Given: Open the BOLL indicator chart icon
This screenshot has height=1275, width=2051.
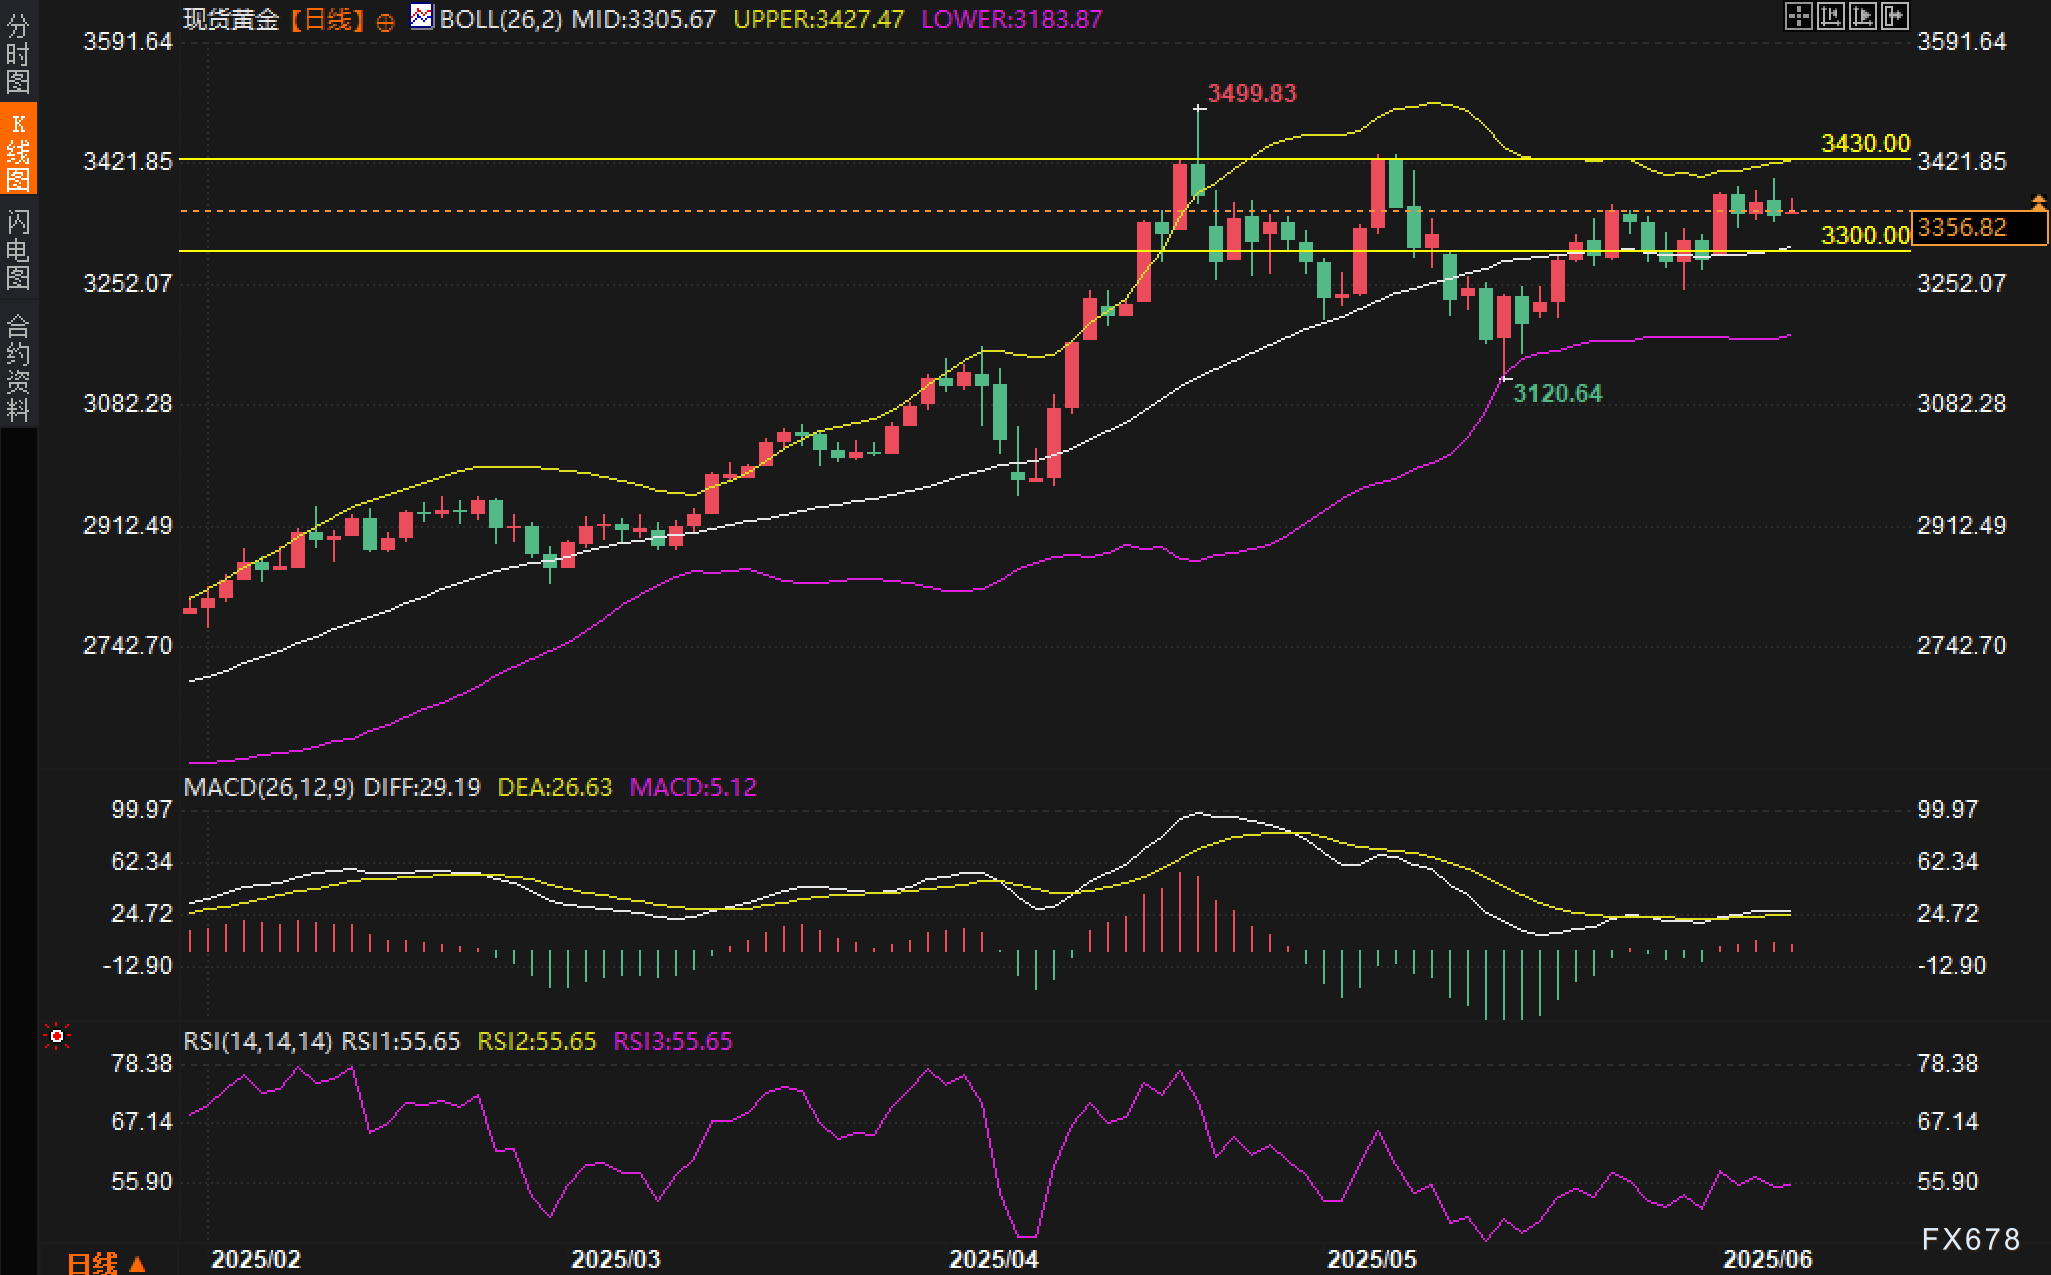Looking at the screenshot, I should 422,16.
